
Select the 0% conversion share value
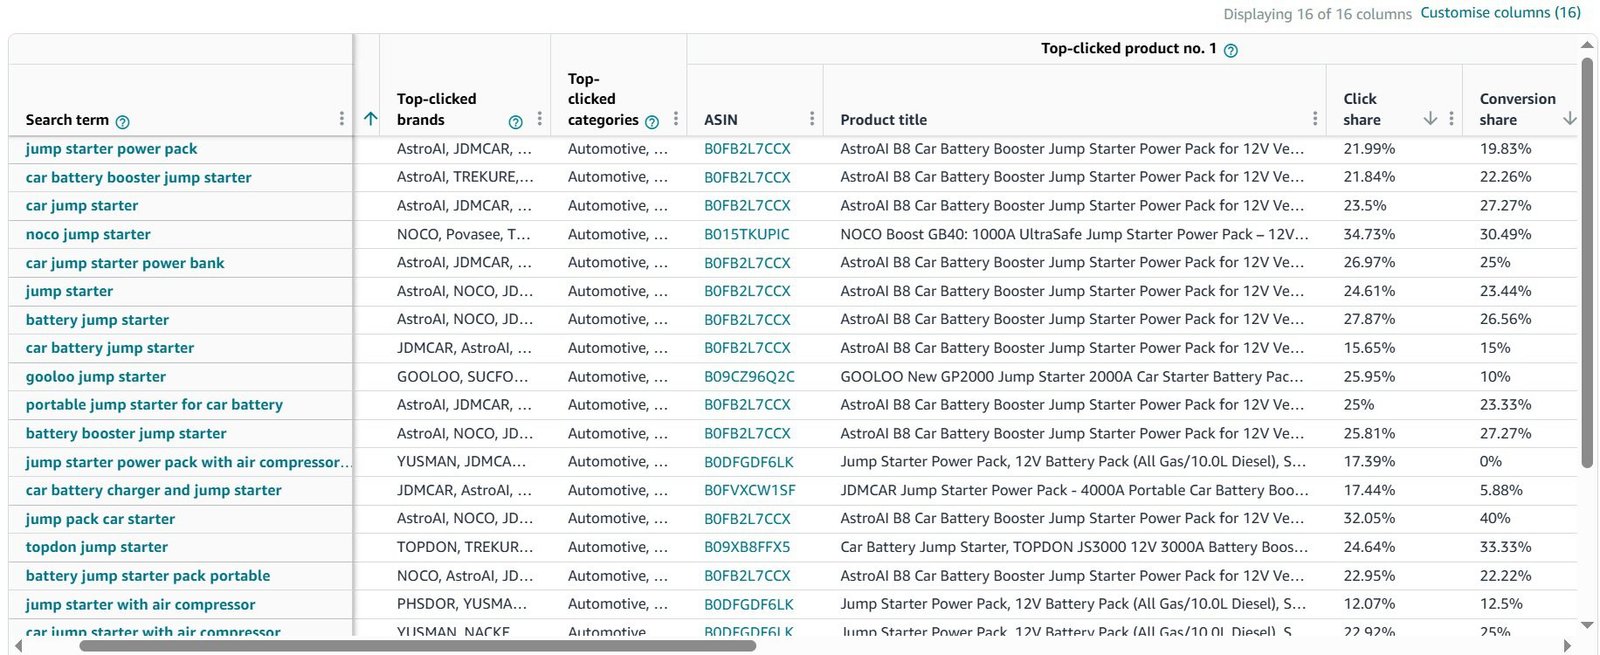[x=1490, y=462]
